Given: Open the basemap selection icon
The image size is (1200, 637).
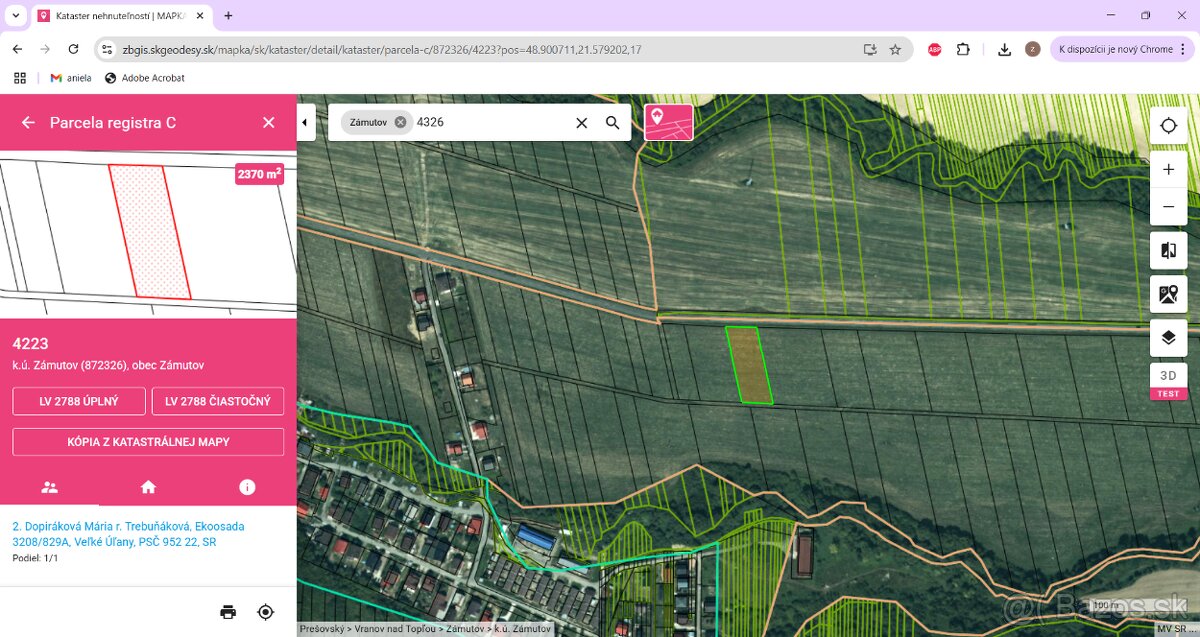Looking at the screenshot, I should [1168, 294].
